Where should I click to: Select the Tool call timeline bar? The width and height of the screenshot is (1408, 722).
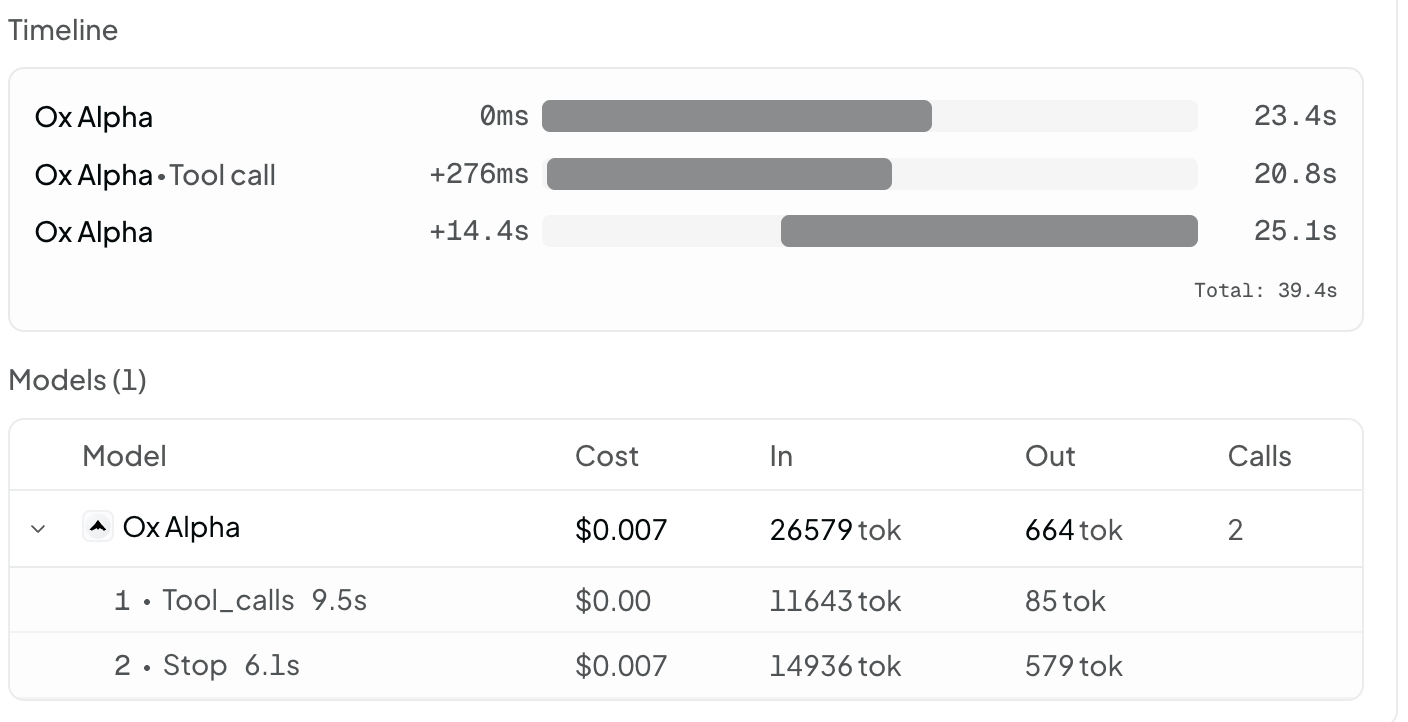pyautogui.click(x=719, y=174)
